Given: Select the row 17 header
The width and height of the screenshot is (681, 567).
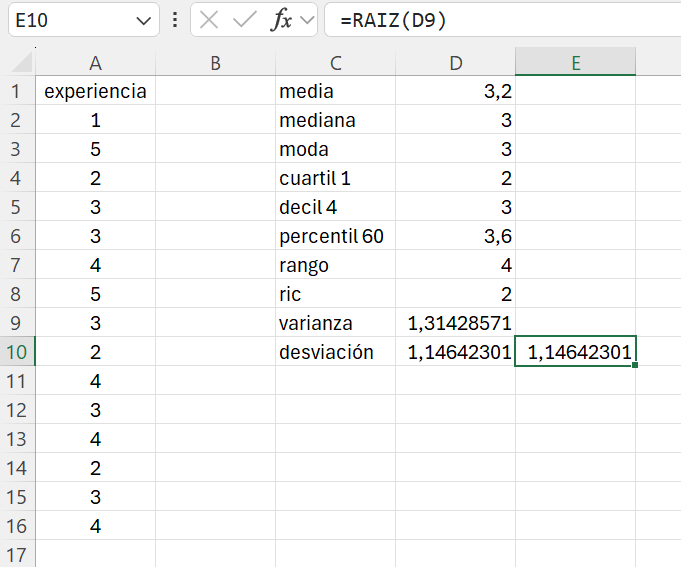Looking at the screenshot, I should [x=17, y=554].
